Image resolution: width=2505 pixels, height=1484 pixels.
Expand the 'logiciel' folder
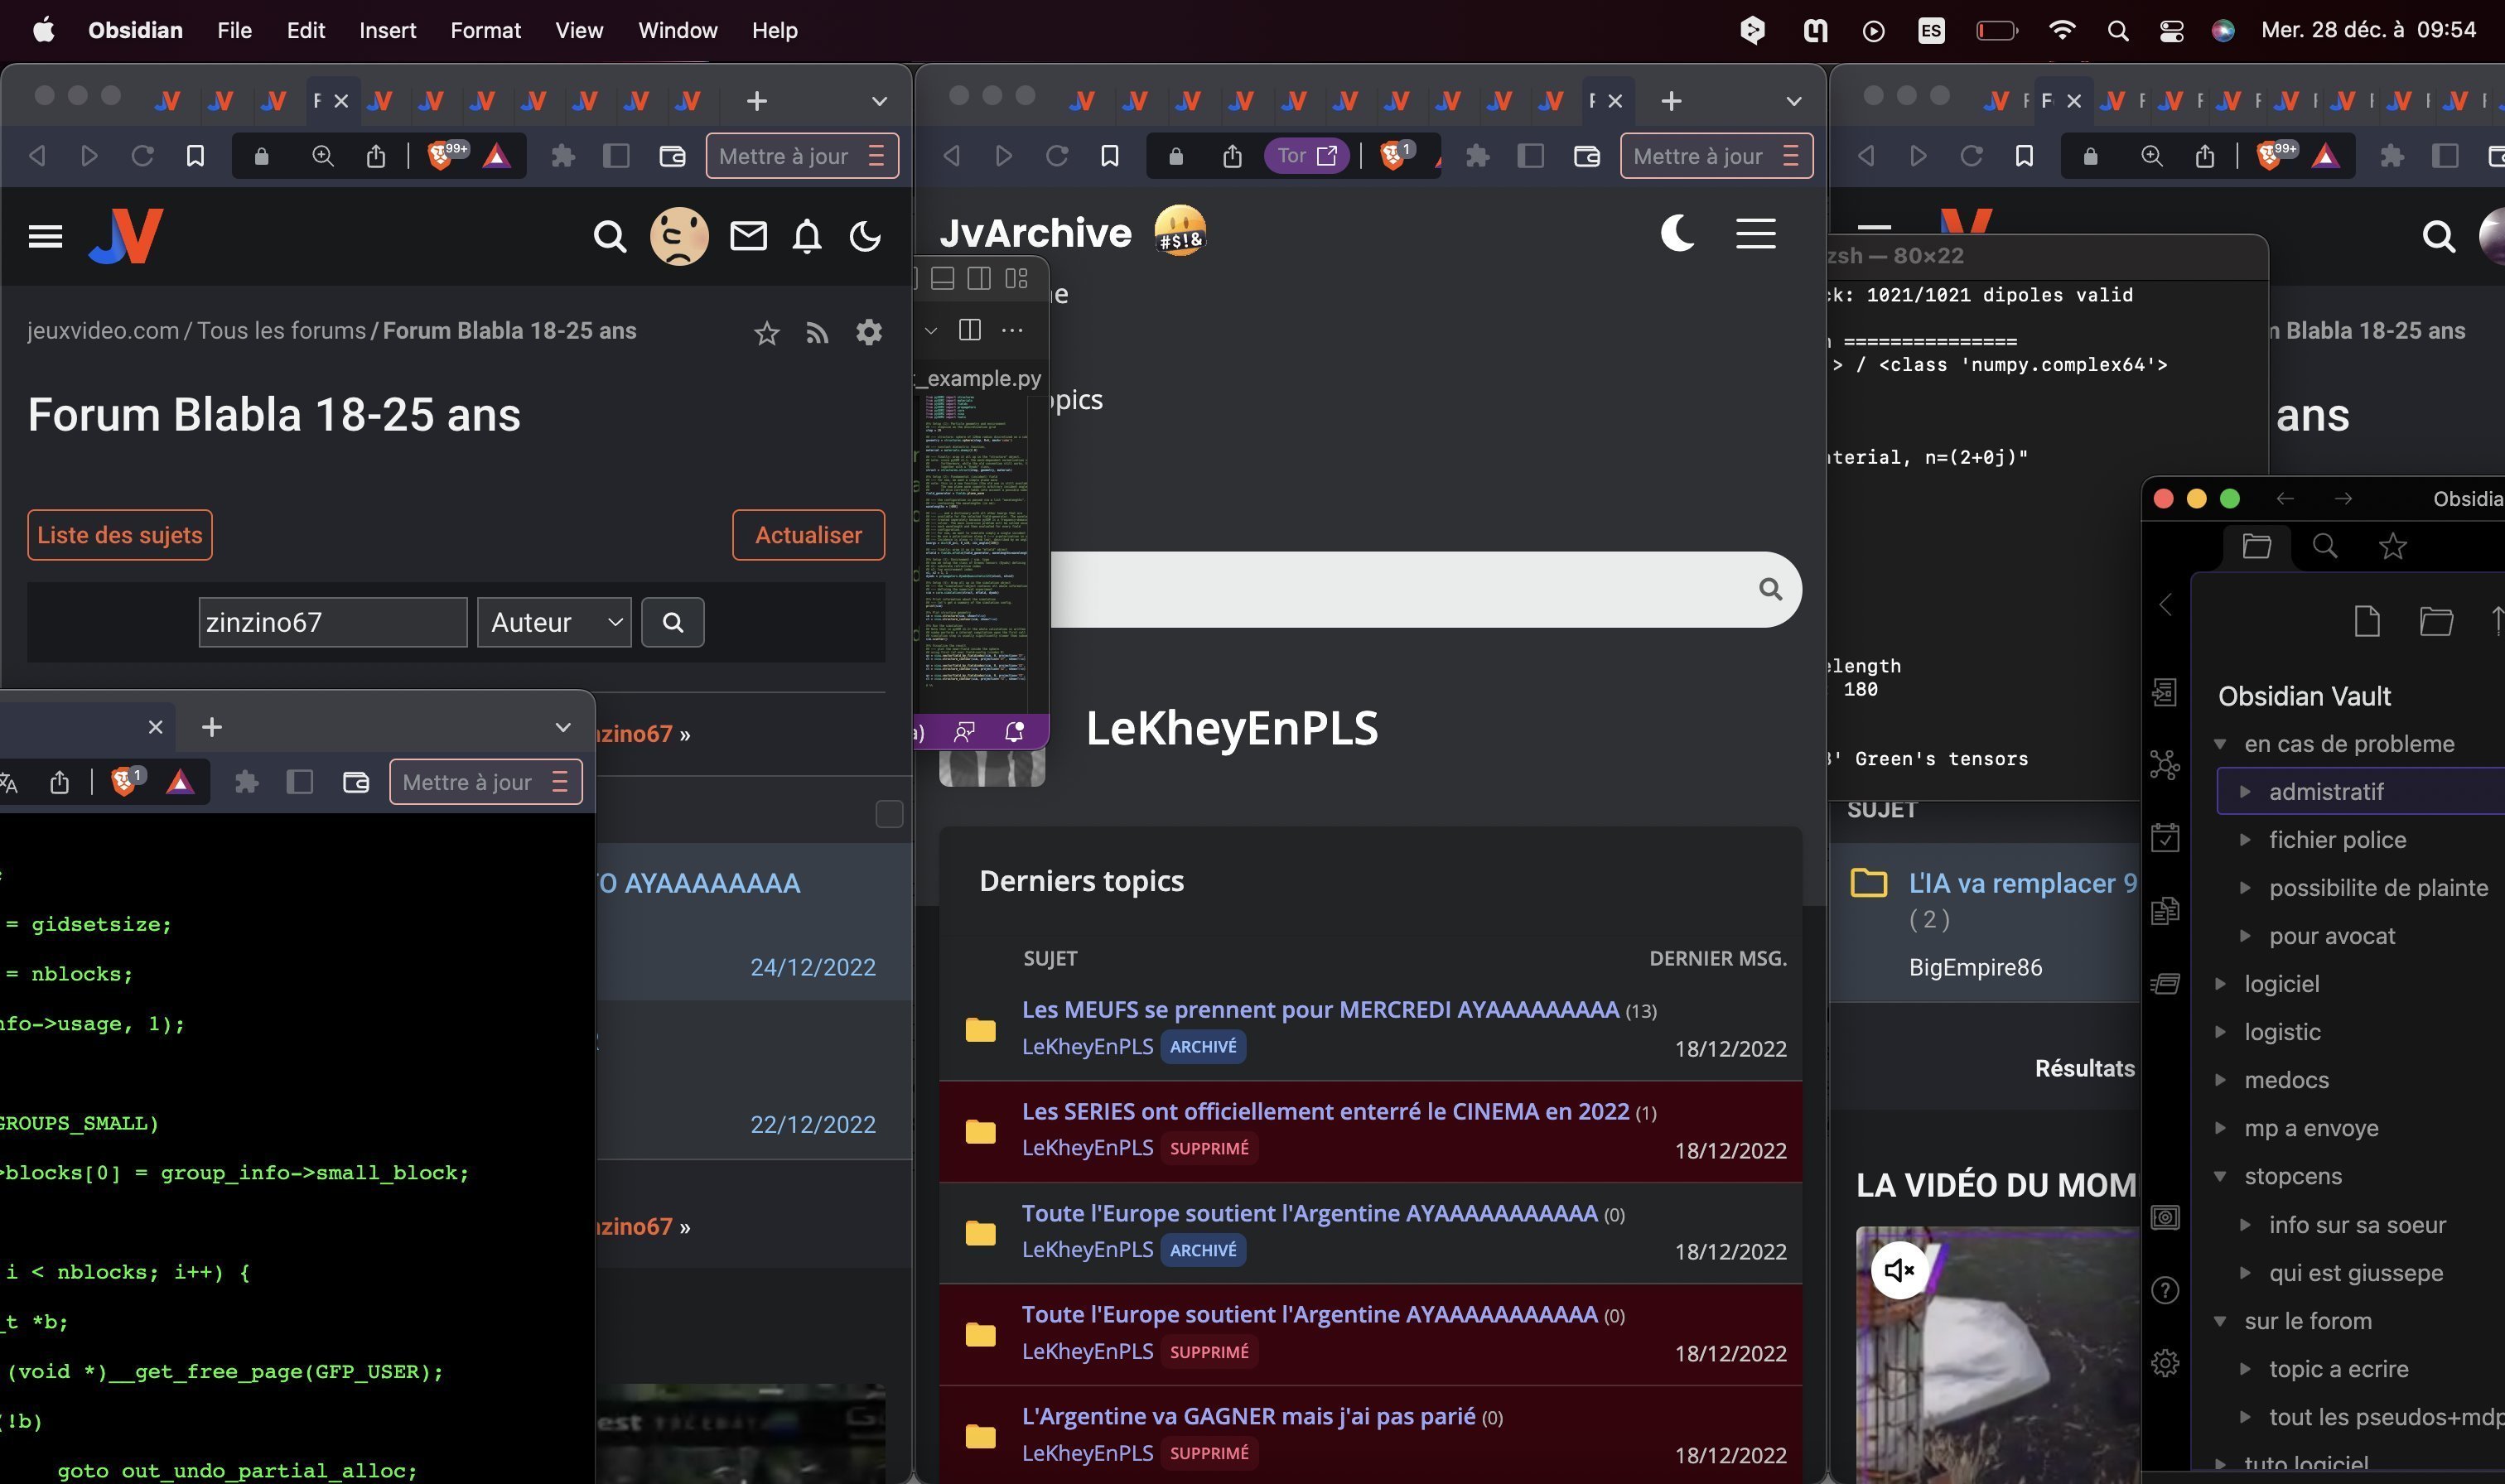point(2220,984)
